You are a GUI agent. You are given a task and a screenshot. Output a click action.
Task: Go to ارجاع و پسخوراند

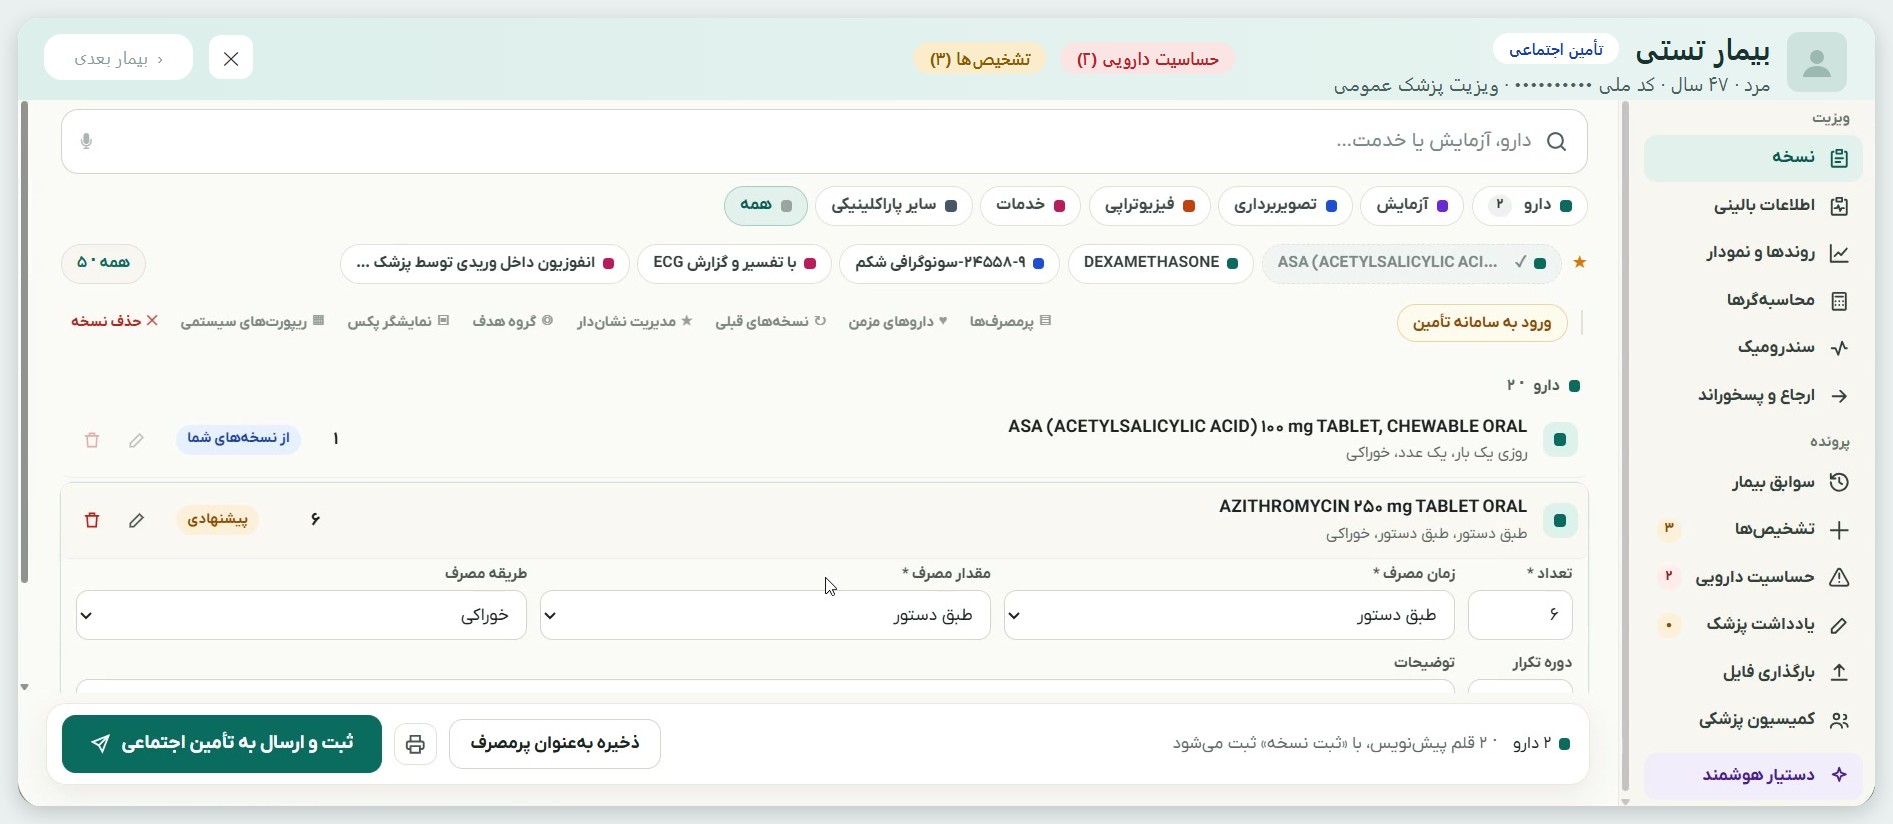coord(1753,395)
